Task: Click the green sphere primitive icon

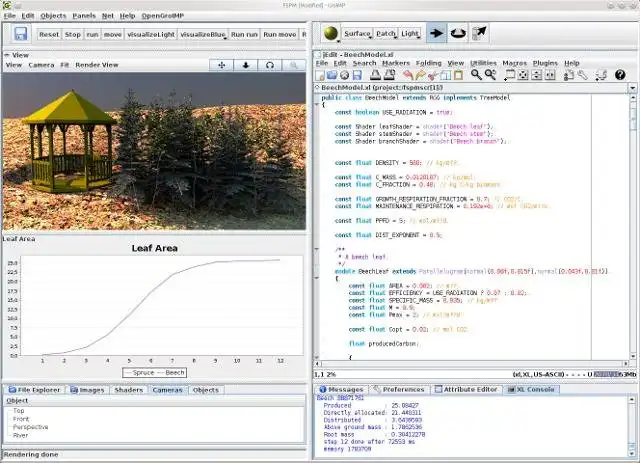Action: pos(331,33)
